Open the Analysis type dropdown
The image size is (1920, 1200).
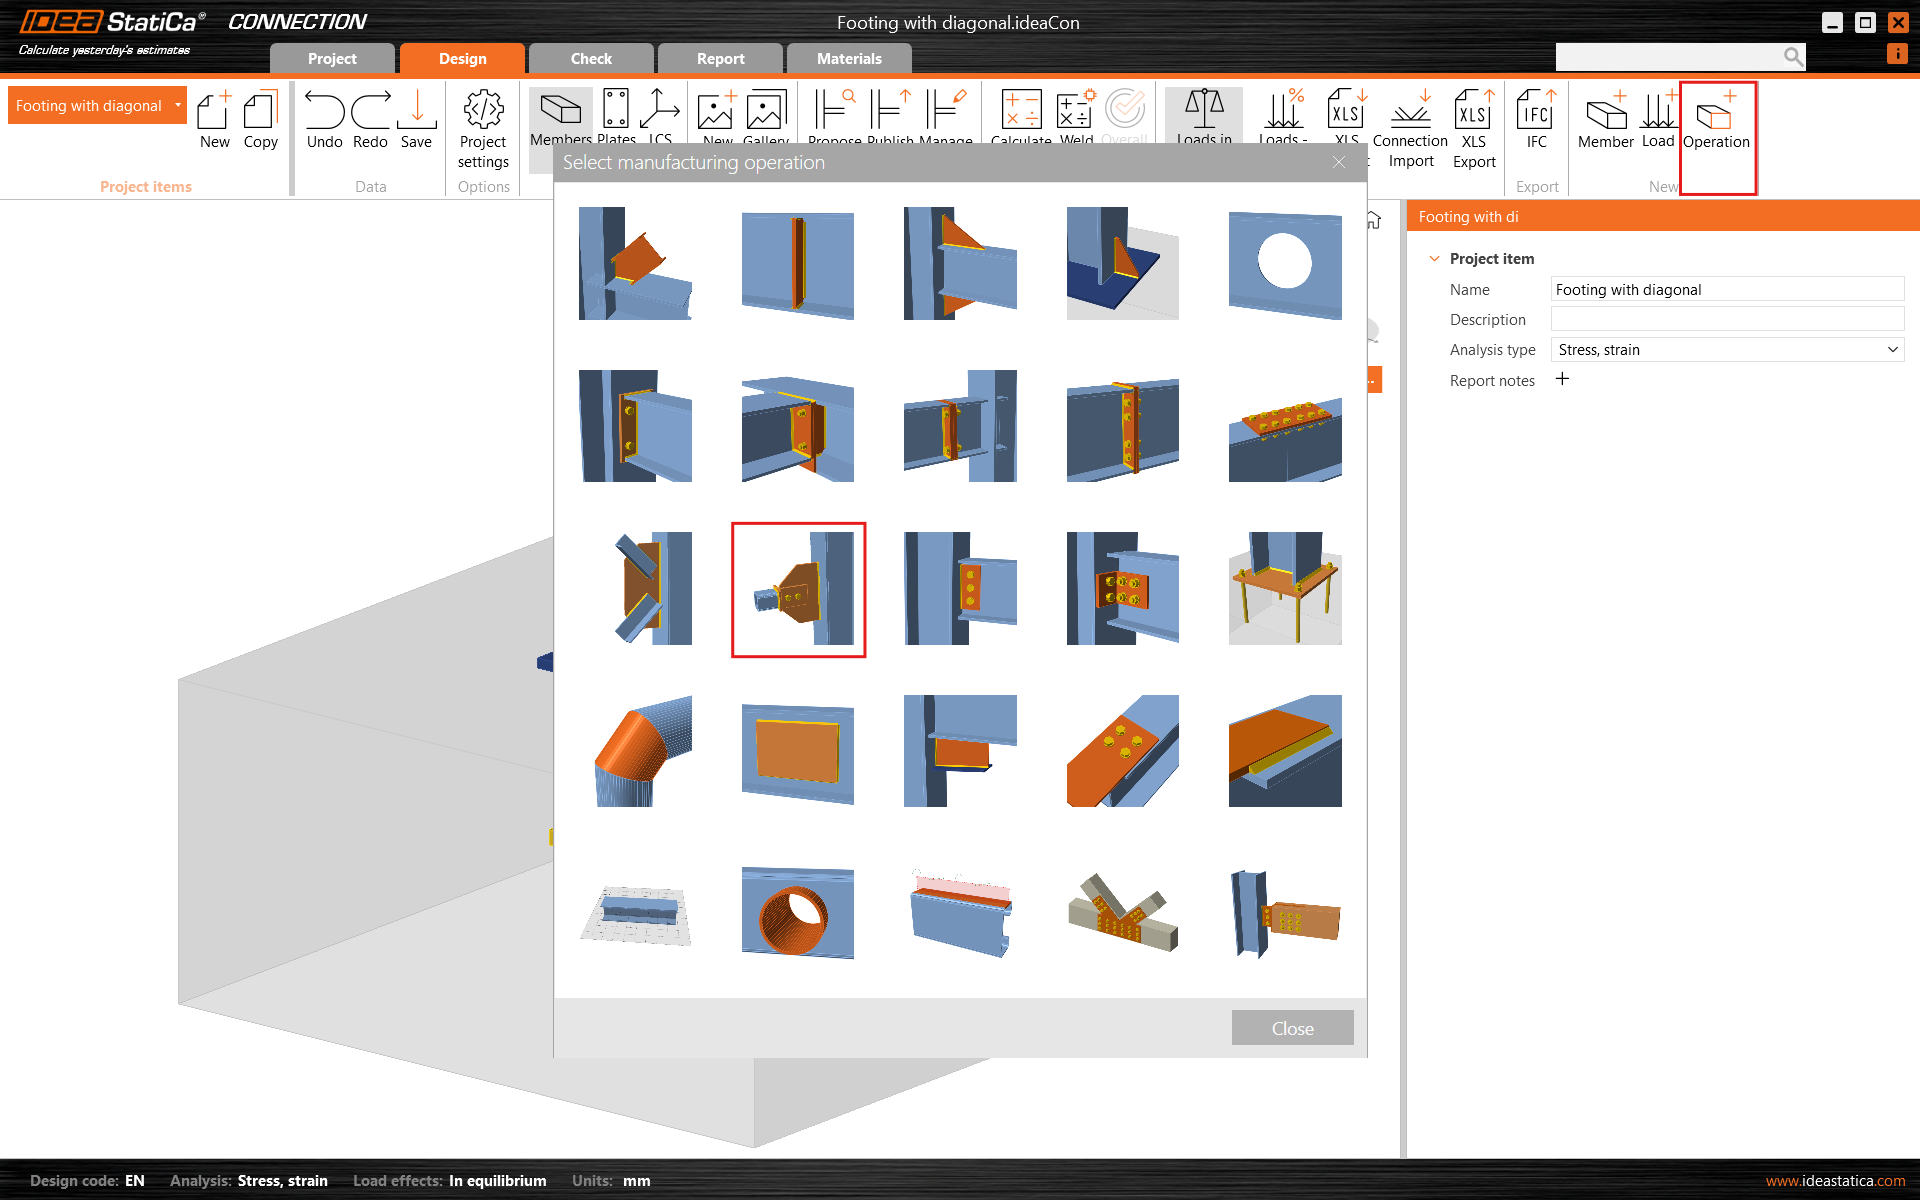click(x=1727, y=350)
